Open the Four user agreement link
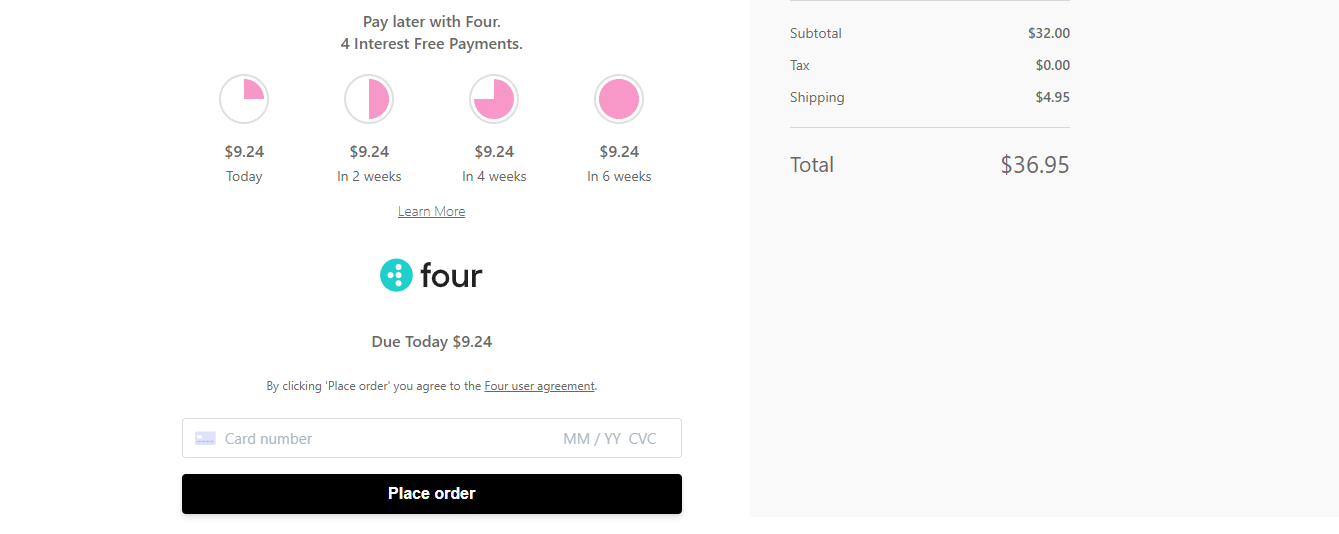The height and width of the screenshot is (534, 1339). coord(539,386)
